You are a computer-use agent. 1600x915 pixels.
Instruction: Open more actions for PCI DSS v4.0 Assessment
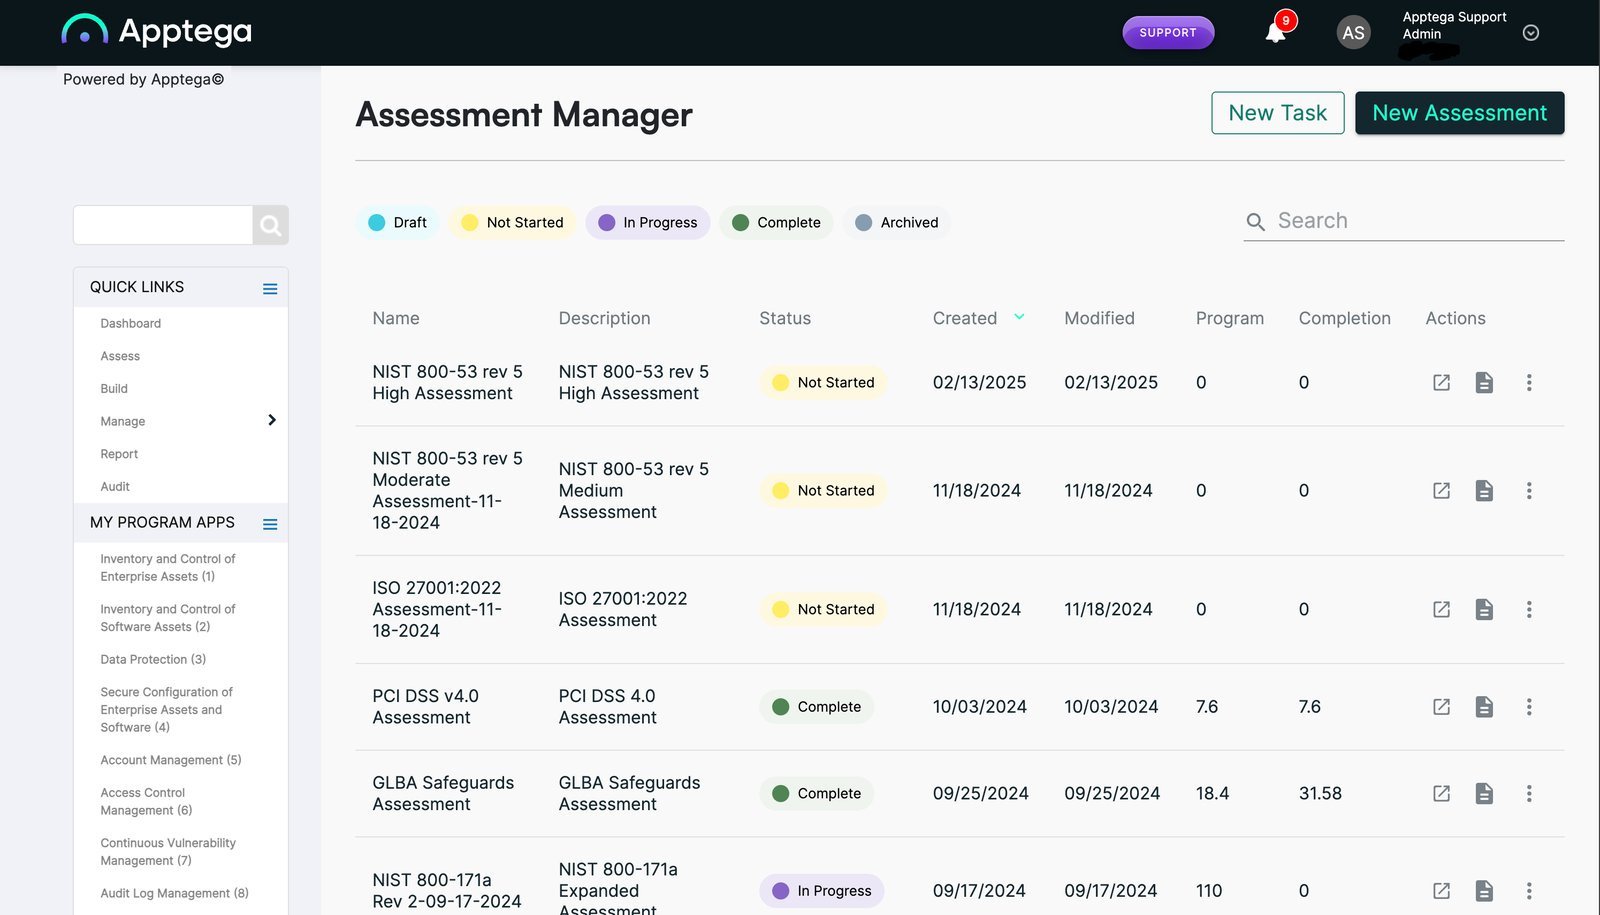tap(1528, 706)
